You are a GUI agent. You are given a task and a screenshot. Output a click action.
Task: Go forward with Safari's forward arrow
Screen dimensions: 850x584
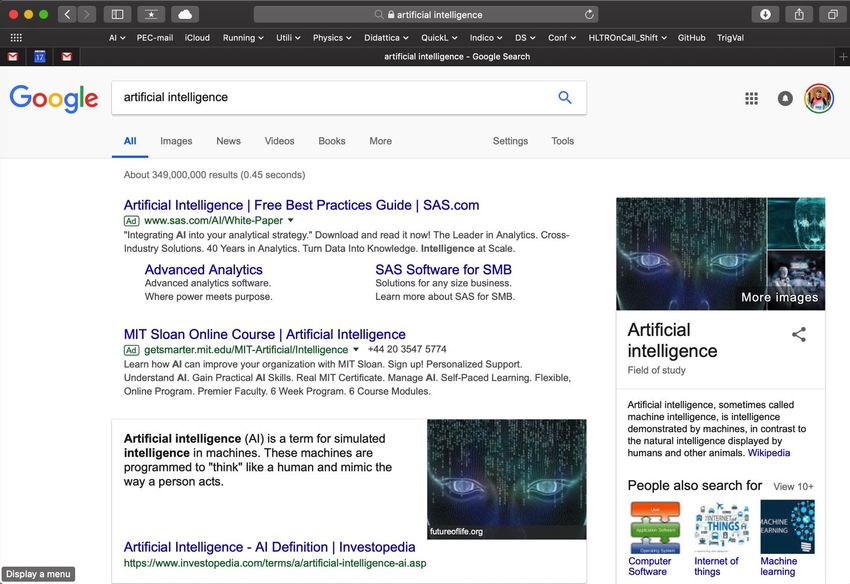(x=87, y=15)
